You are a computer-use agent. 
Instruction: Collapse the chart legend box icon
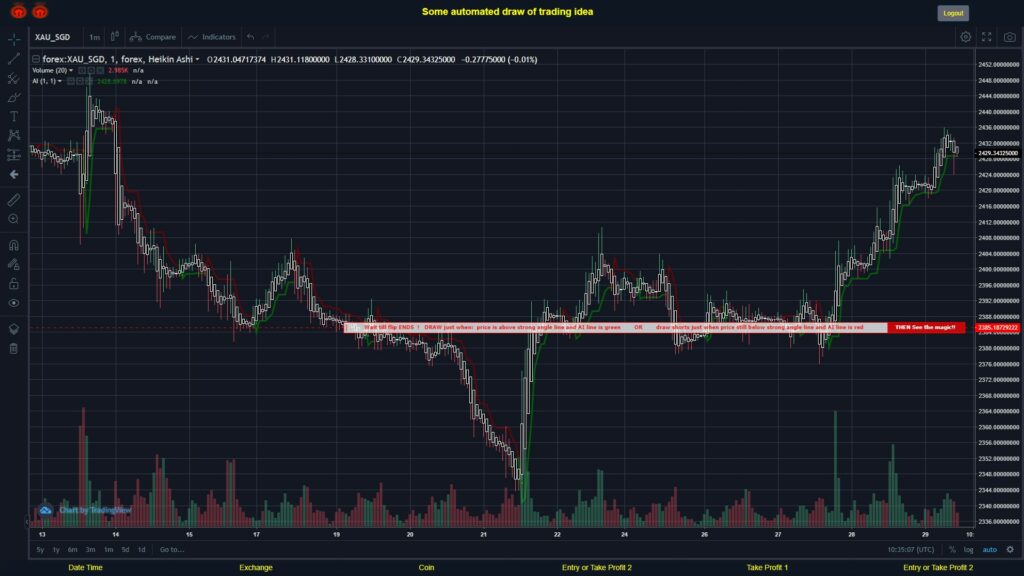[36, 59]
